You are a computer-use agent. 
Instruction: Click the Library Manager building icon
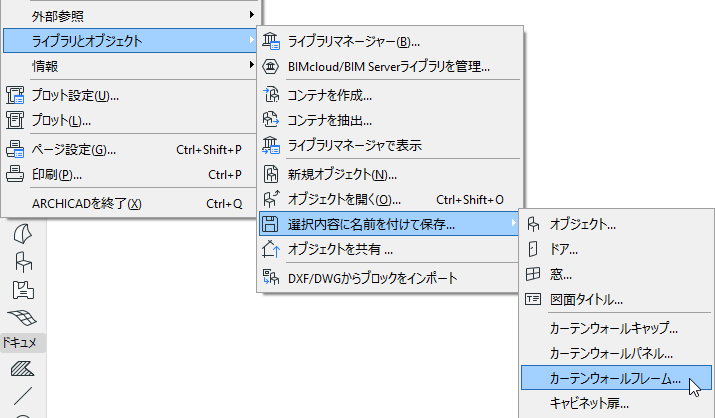270,42
